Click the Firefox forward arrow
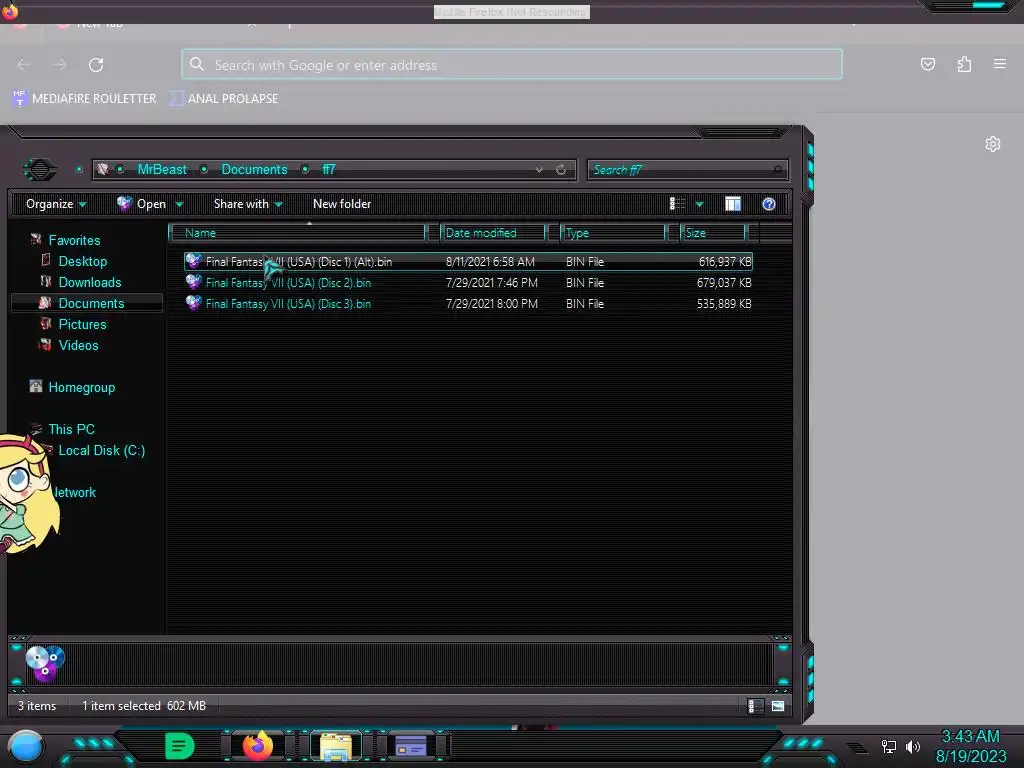 click(x=59, y=65)
